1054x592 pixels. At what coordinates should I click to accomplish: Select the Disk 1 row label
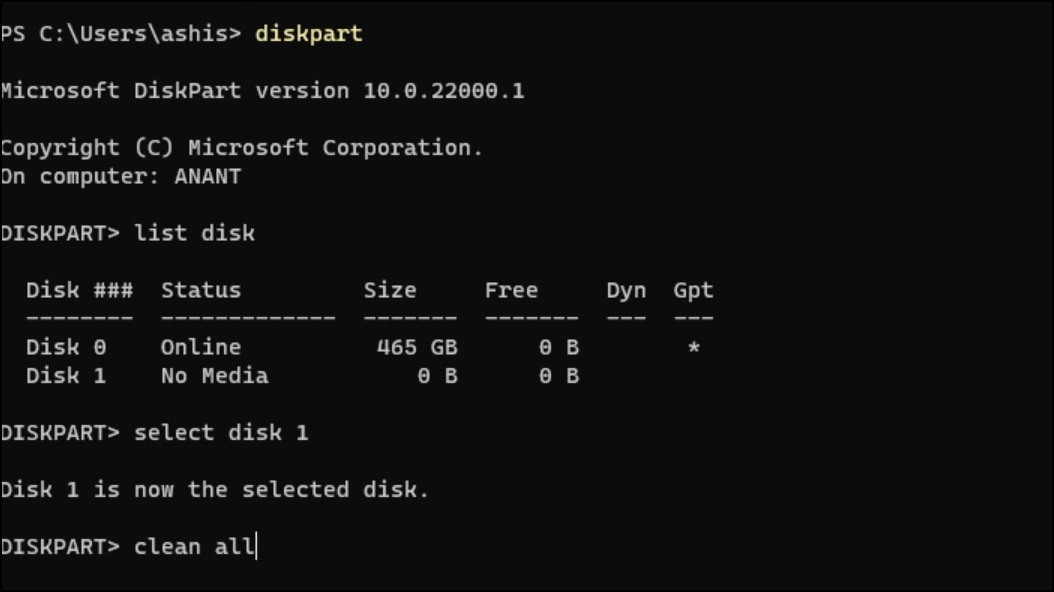click(66, 375)
